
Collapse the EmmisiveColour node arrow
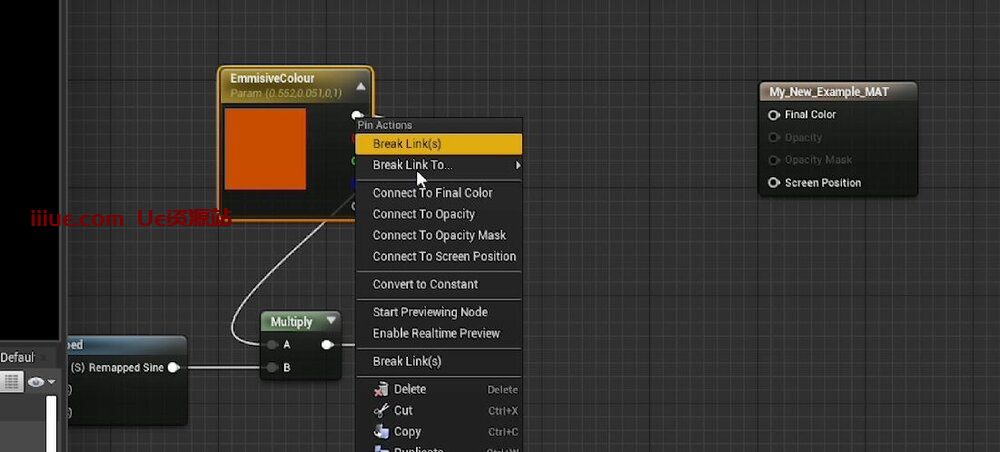point(361,86)
